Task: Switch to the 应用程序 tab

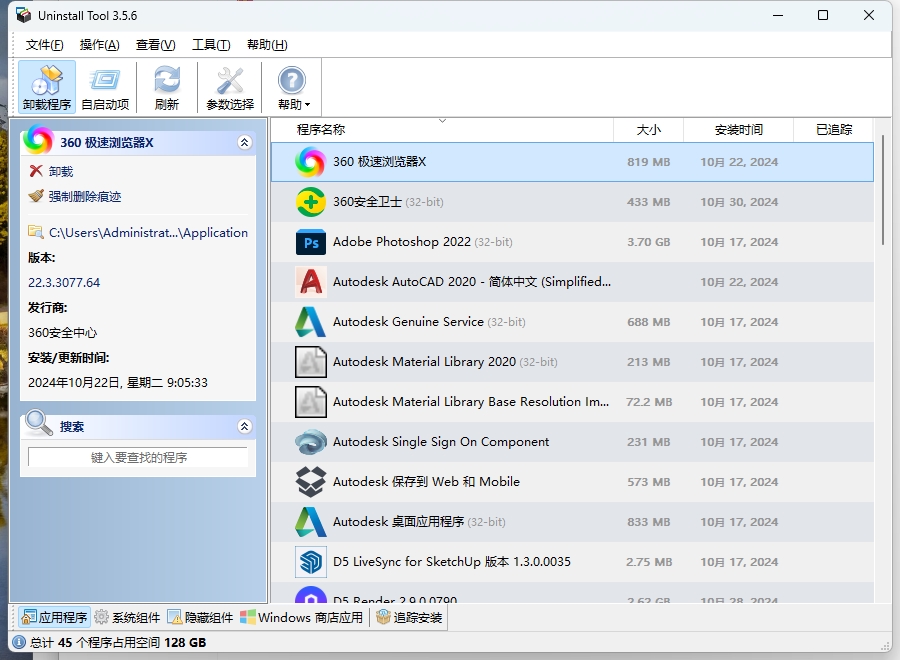Action: coord(54,618)
